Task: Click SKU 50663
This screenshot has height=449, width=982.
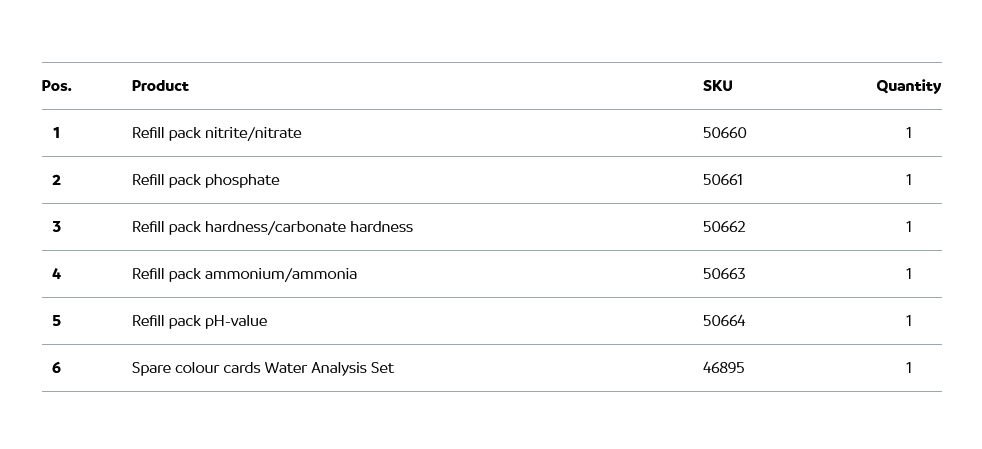Action: [x=724, y=274]
